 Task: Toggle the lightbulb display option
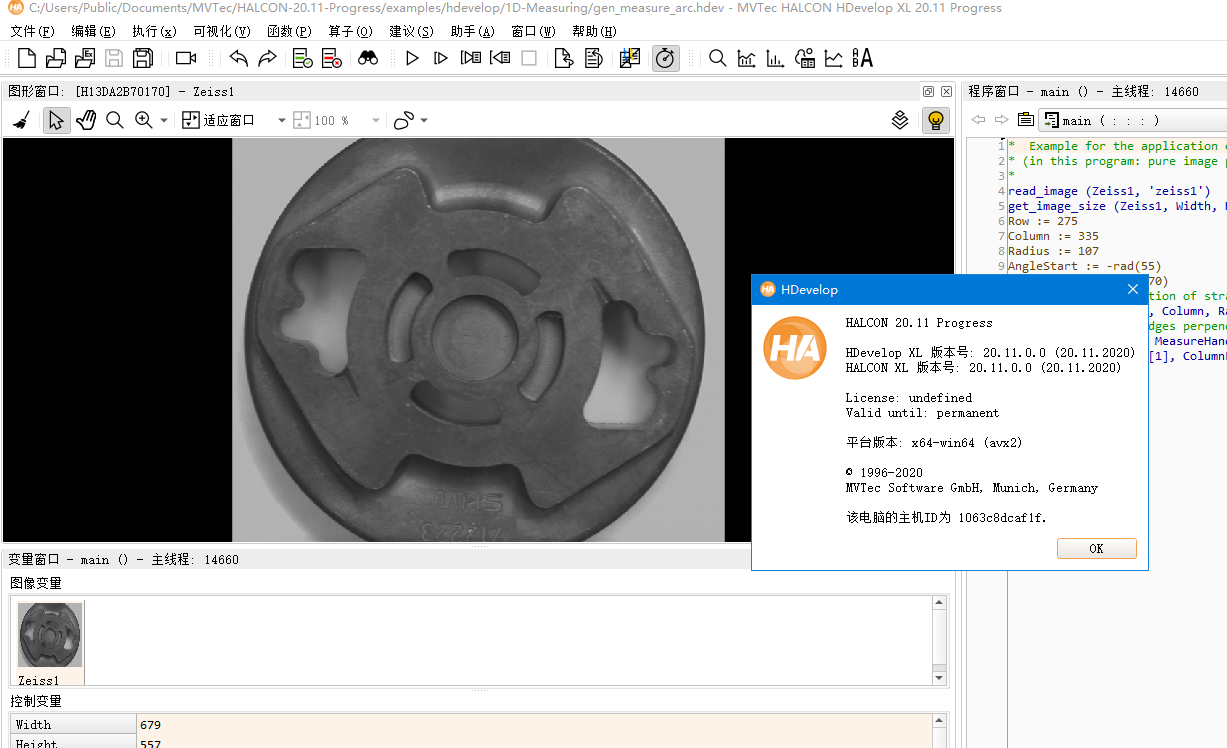(x=936, y=120)
